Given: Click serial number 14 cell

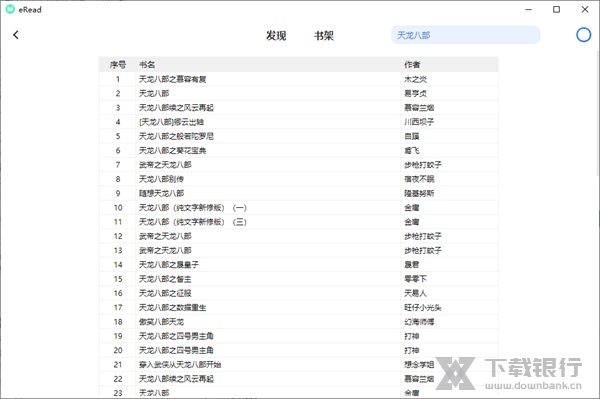Looking at the screenshot, I should [118, 265].
